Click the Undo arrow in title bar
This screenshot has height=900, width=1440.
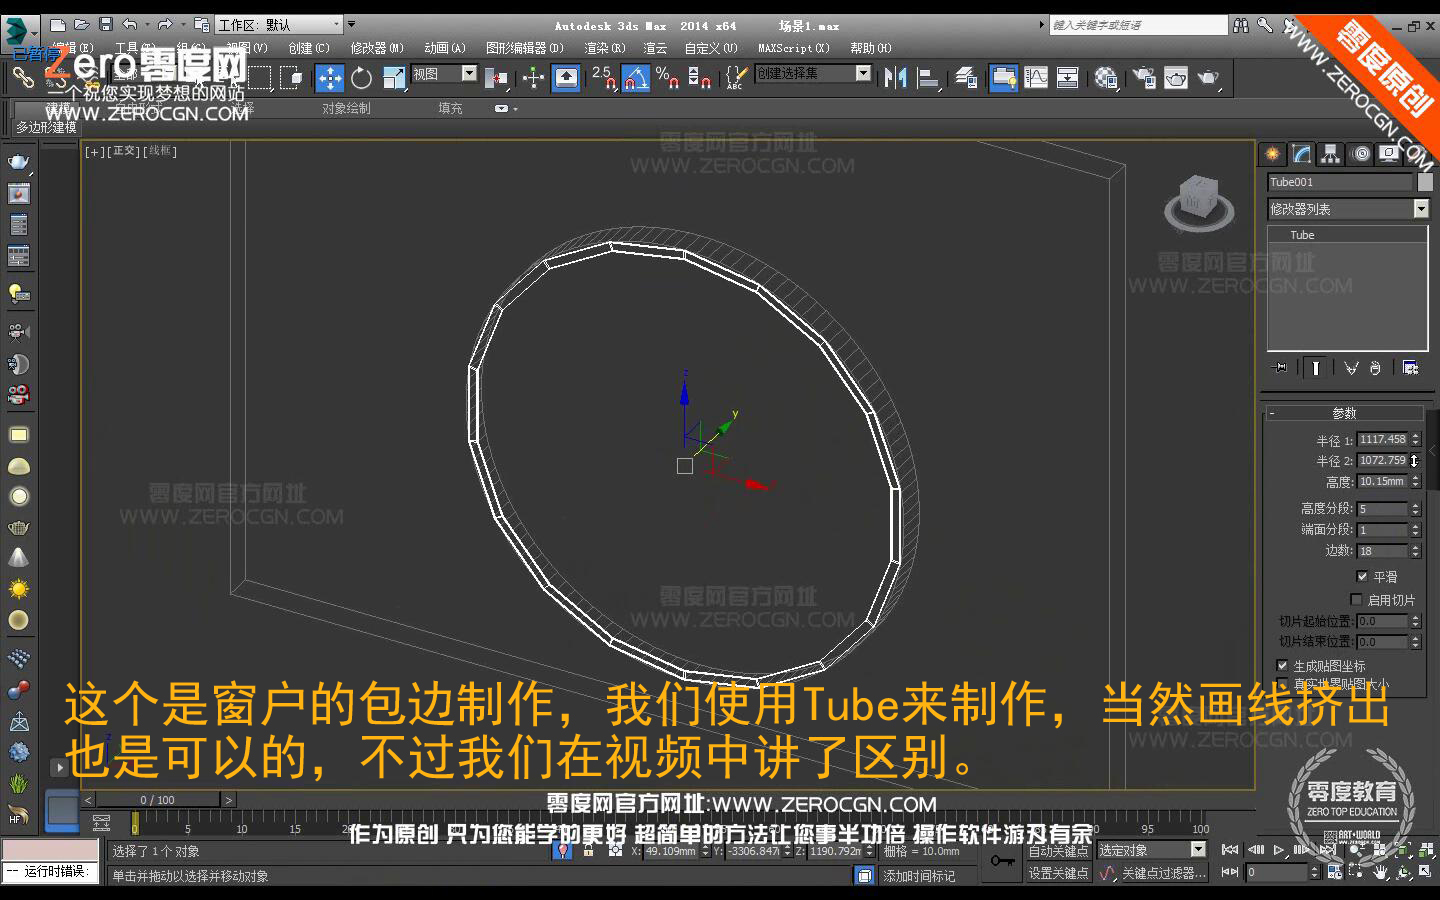(x=130, y=24)
